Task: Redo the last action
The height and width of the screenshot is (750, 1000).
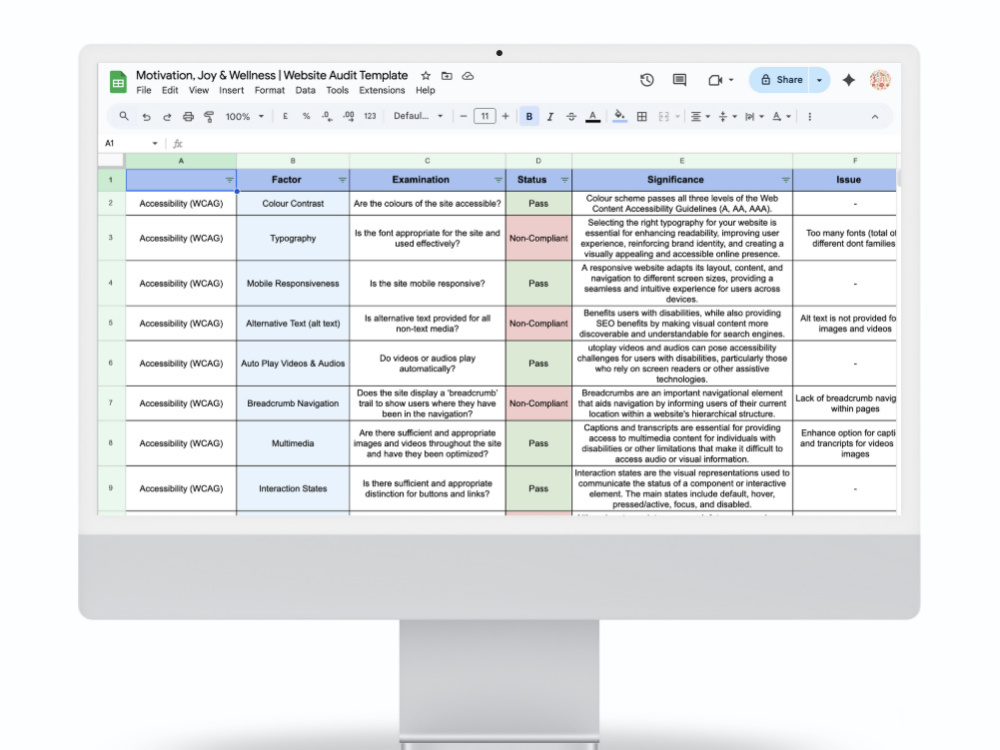Action: click(167, 117)
